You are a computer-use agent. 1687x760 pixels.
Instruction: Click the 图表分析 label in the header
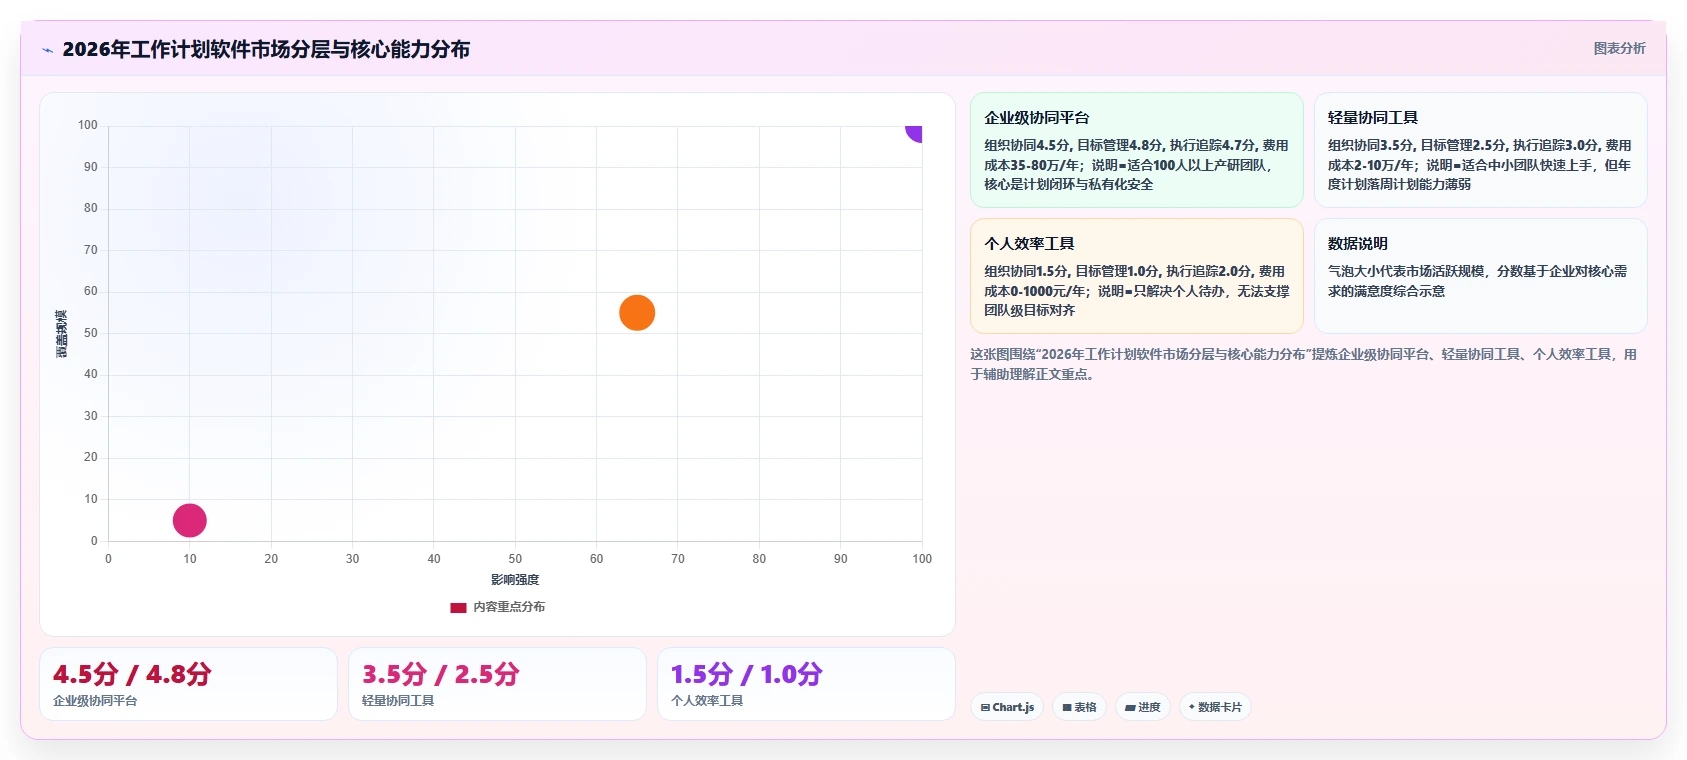coord(1619,48)
